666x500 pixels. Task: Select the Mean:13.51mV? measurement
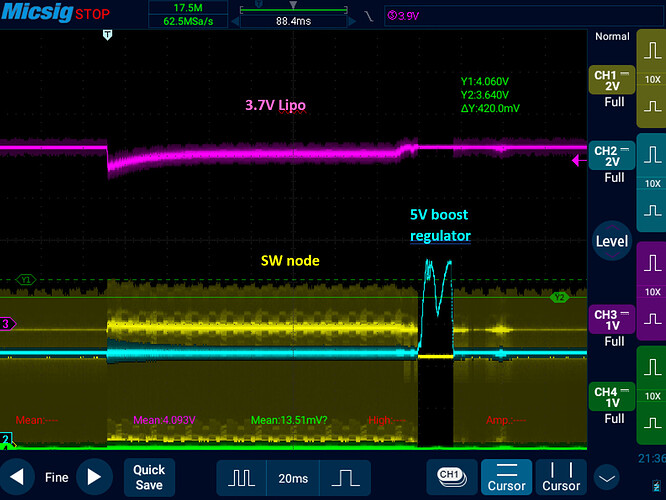(289, 420)
